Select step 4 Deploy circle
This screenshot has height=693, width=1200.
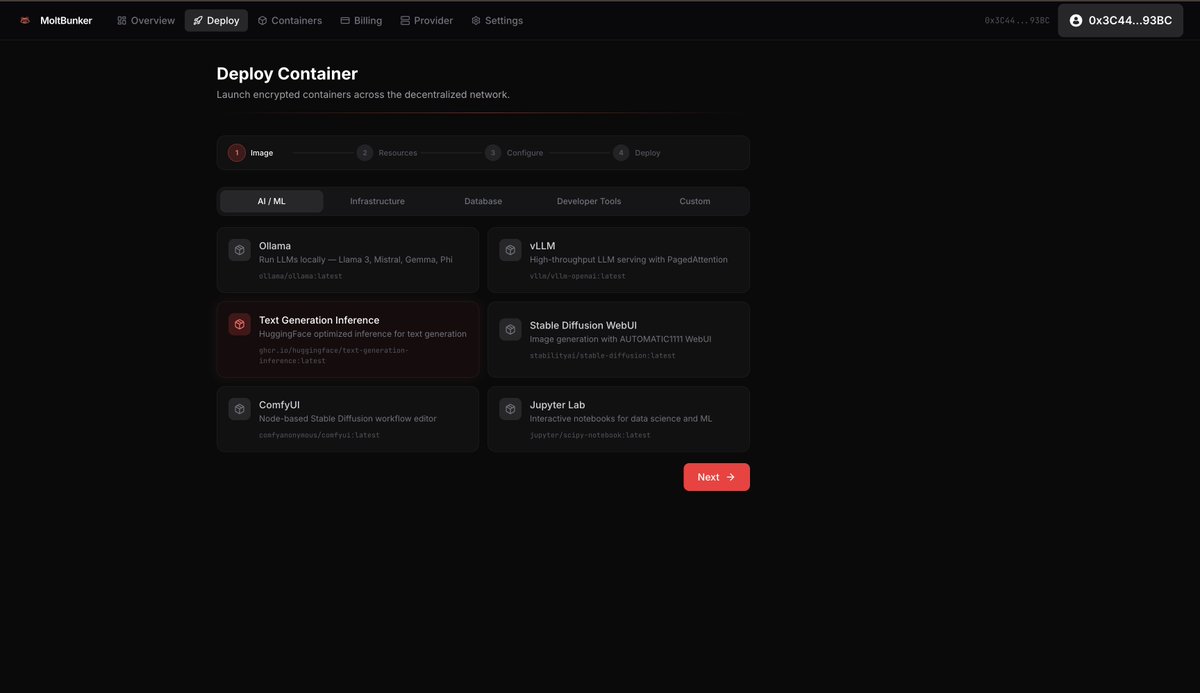click(x=621, y=153)
